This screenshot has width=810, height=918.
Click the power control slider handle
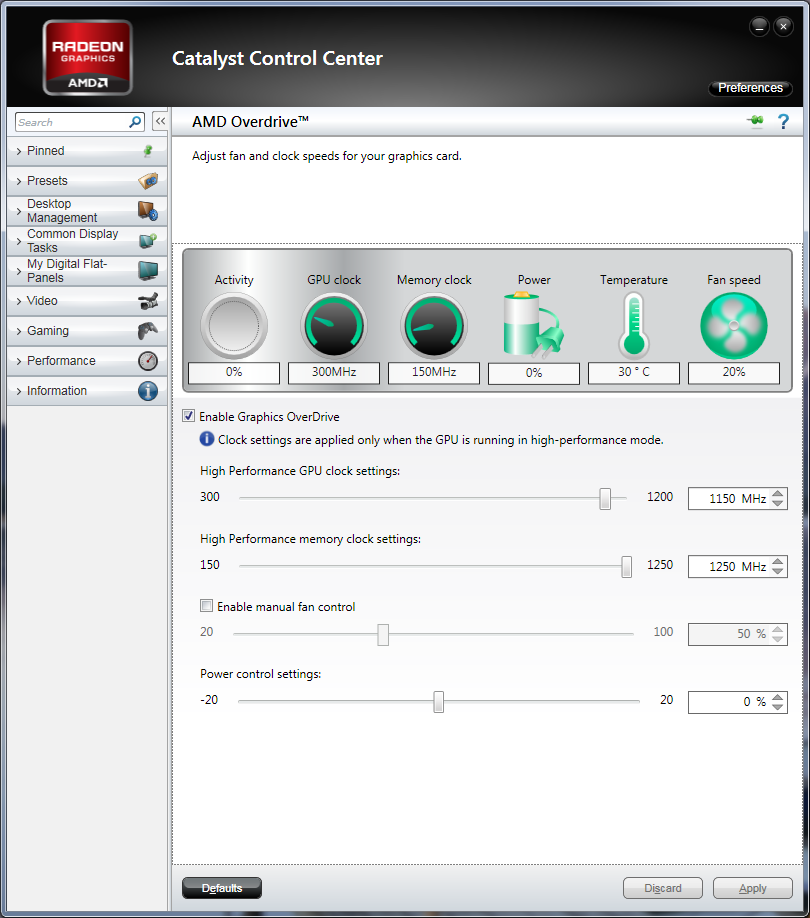(438, 702)
